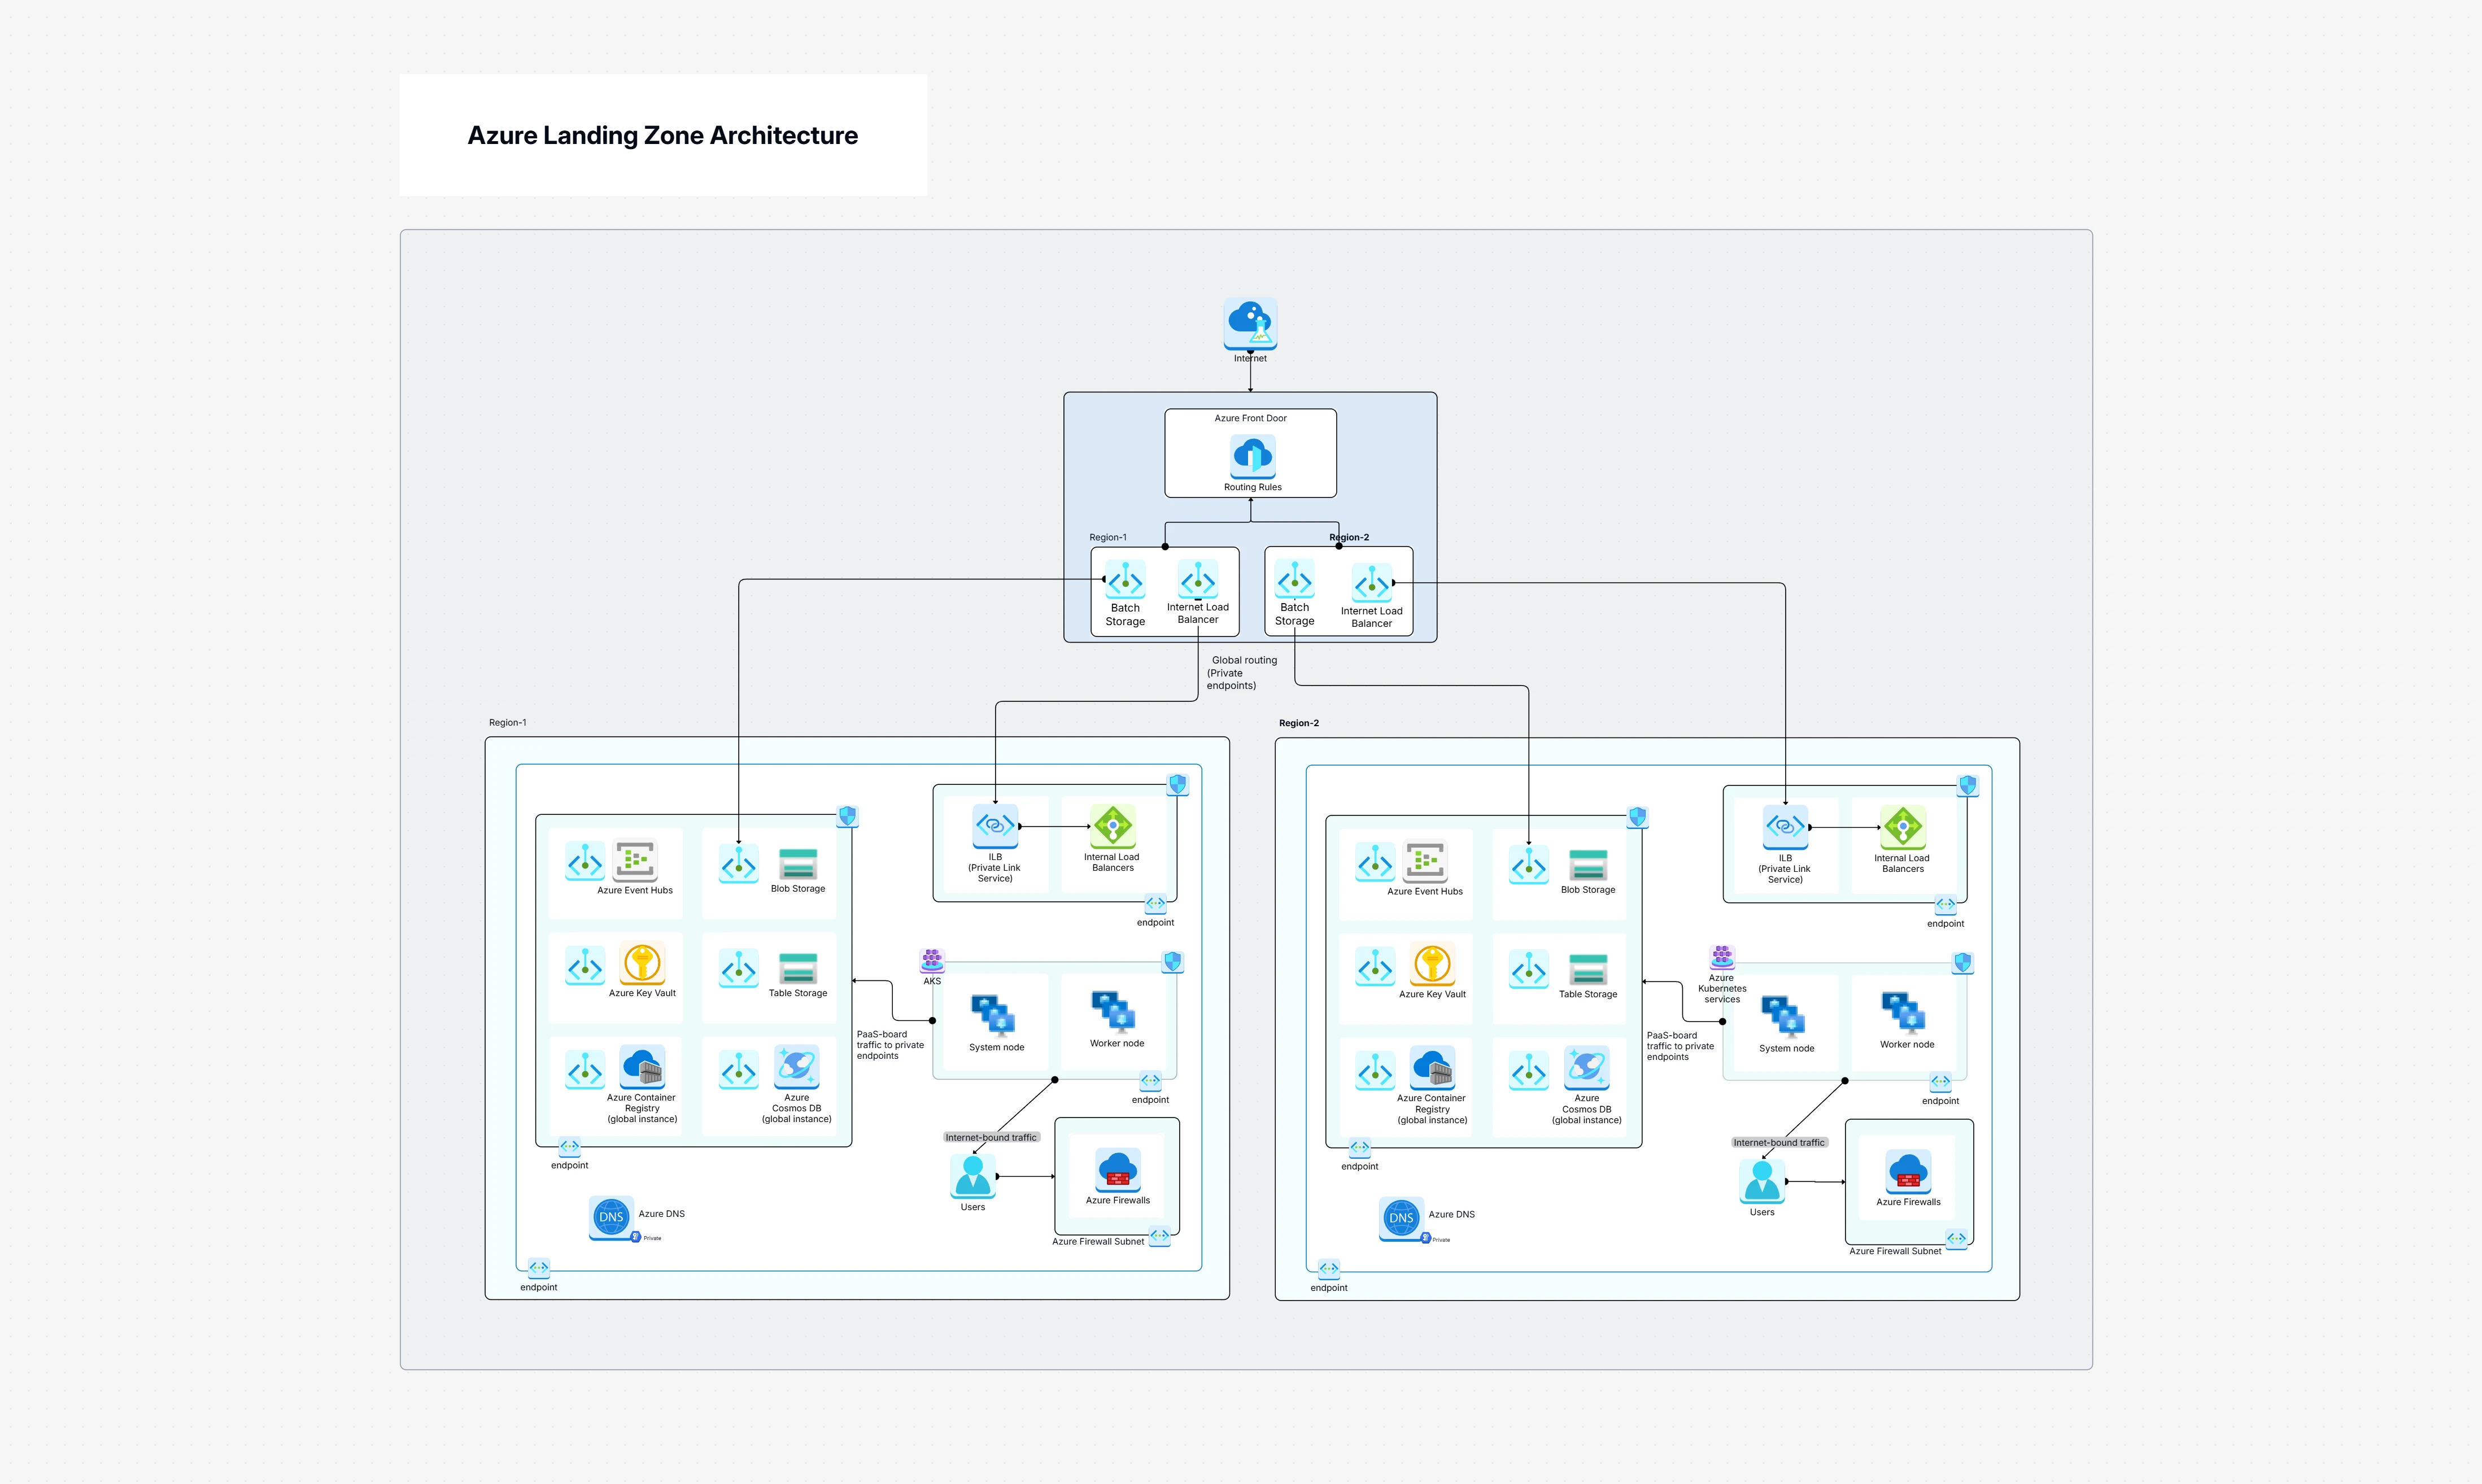
Task: Select 'Azure Firewall Subnet' label in Region-1
Action: point(1098,1241)
